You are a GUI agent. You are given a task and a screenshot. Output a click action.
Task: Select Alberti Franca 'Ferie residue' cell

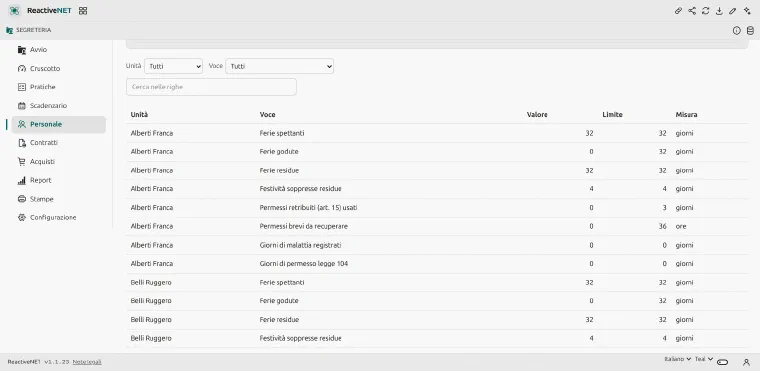click(279, 171)
